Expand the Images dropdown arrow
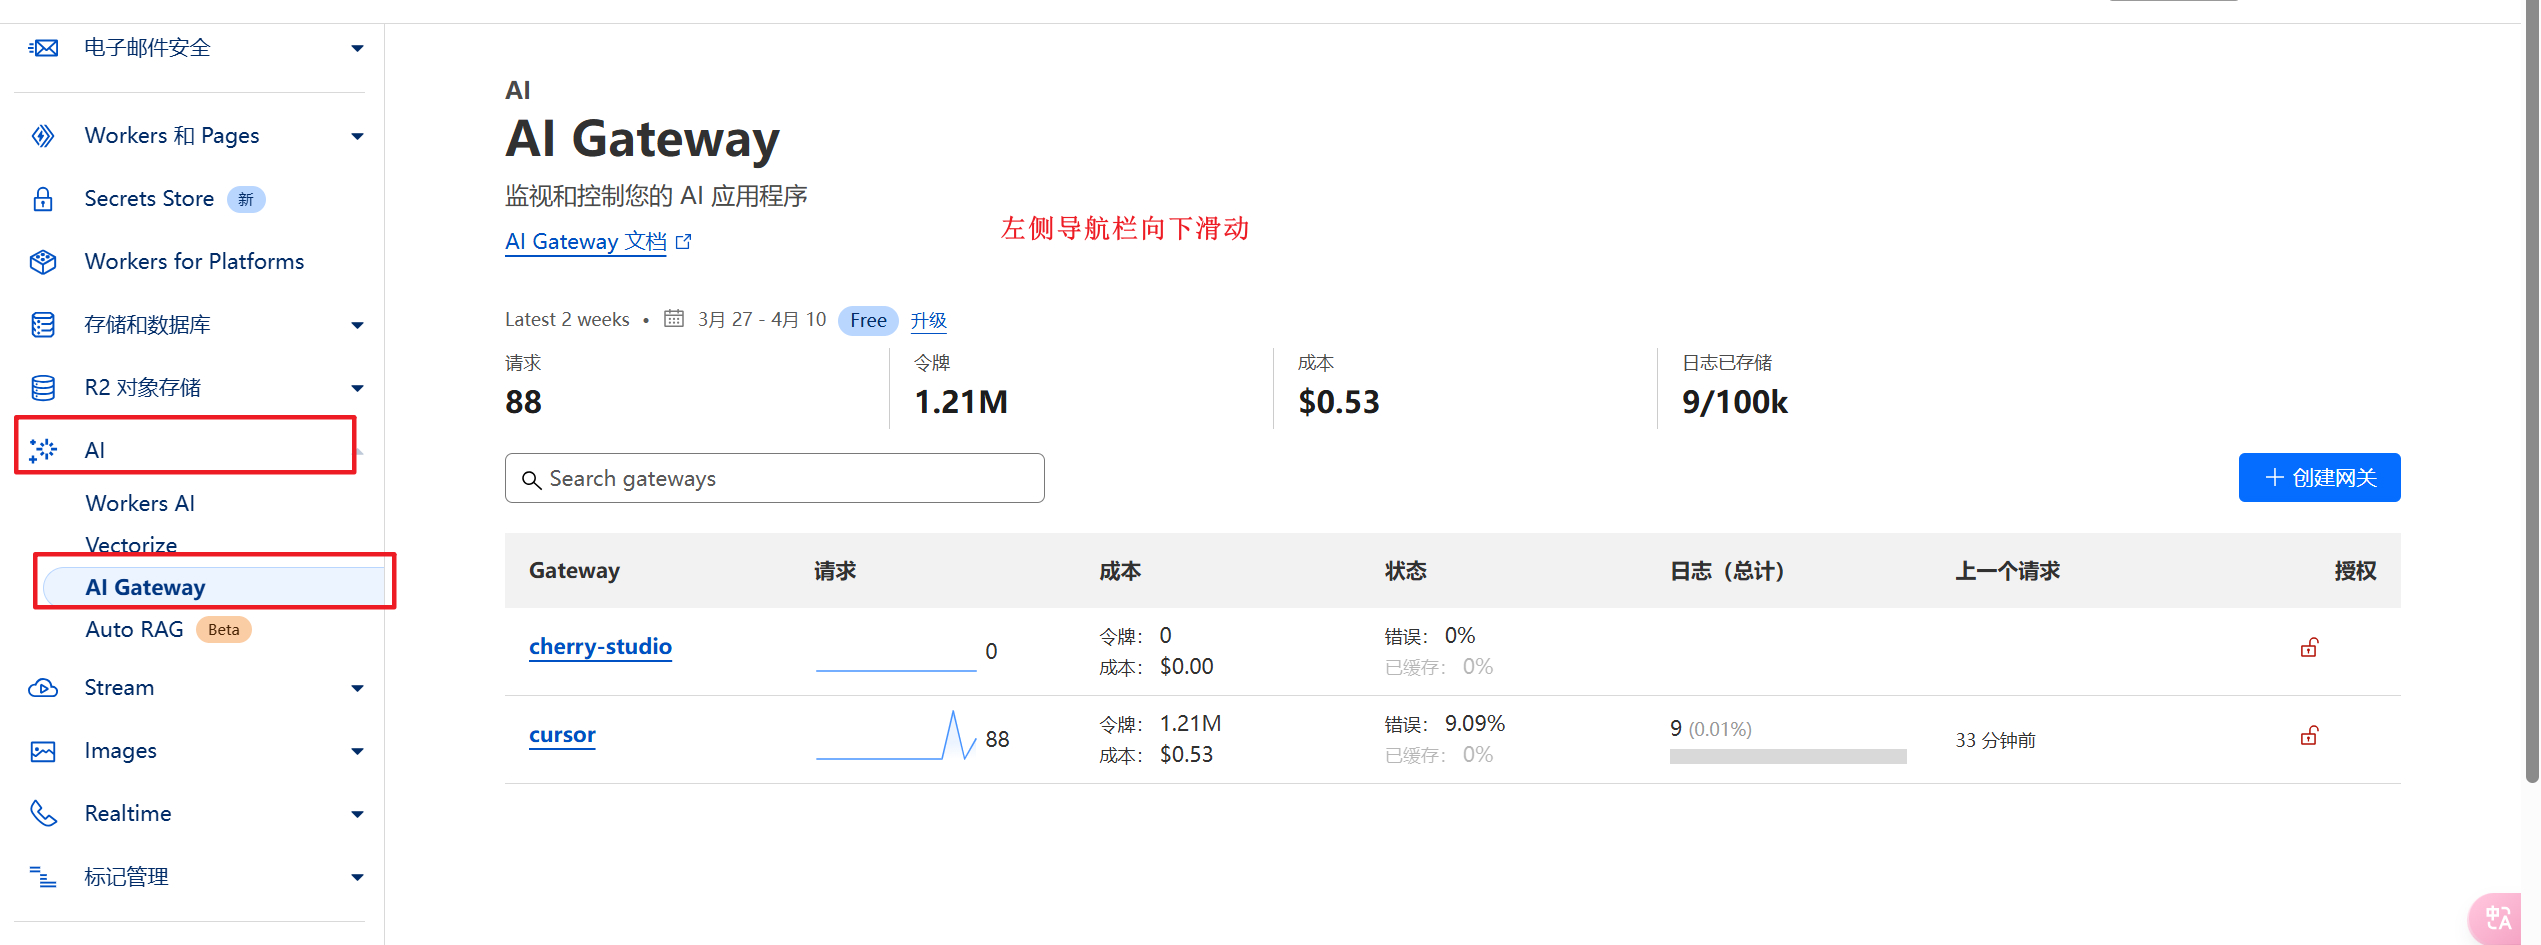Image resolution: width=2541 pixels, height=945 pixels. tap(357, 751)
